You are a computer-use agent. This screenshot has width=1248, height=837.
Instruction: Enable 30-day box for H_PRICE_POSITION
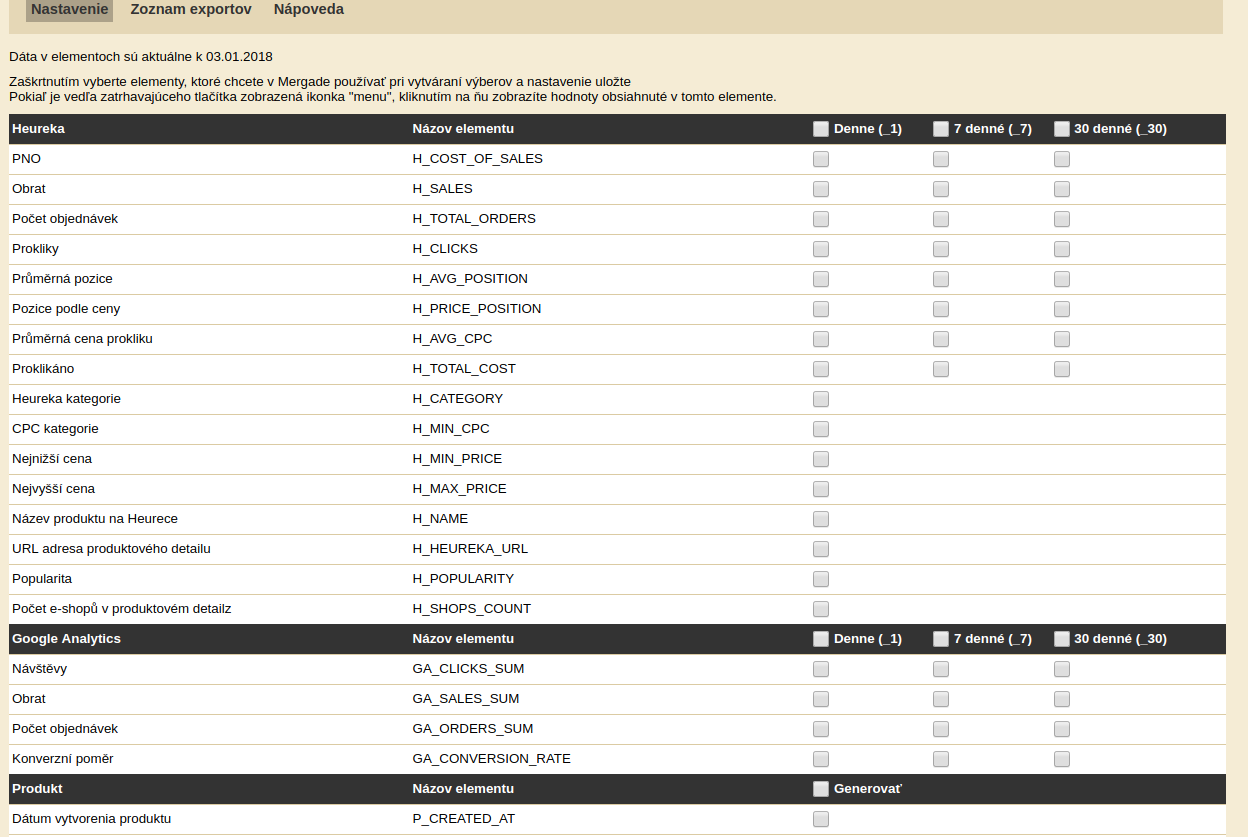tap(1062, 309)
